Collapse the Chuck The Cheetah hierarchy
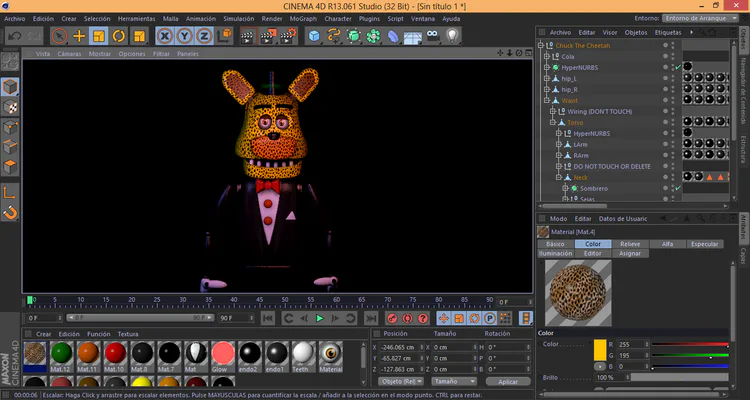 541,45
